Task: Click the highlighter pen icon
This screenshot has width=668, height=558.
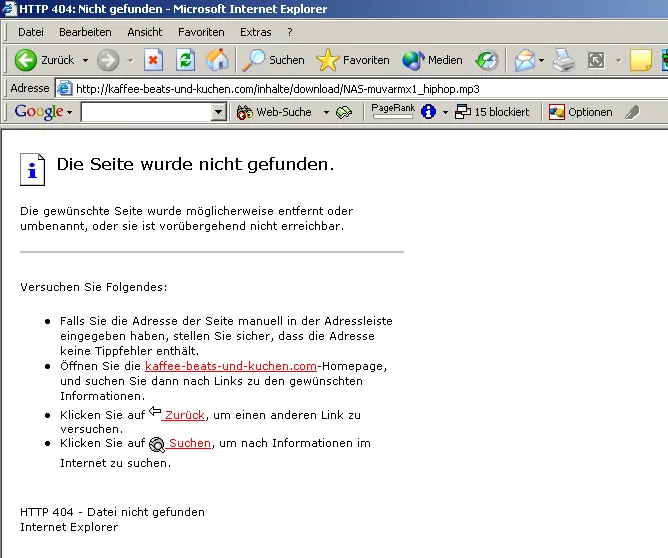Action: tap(632, 112)
